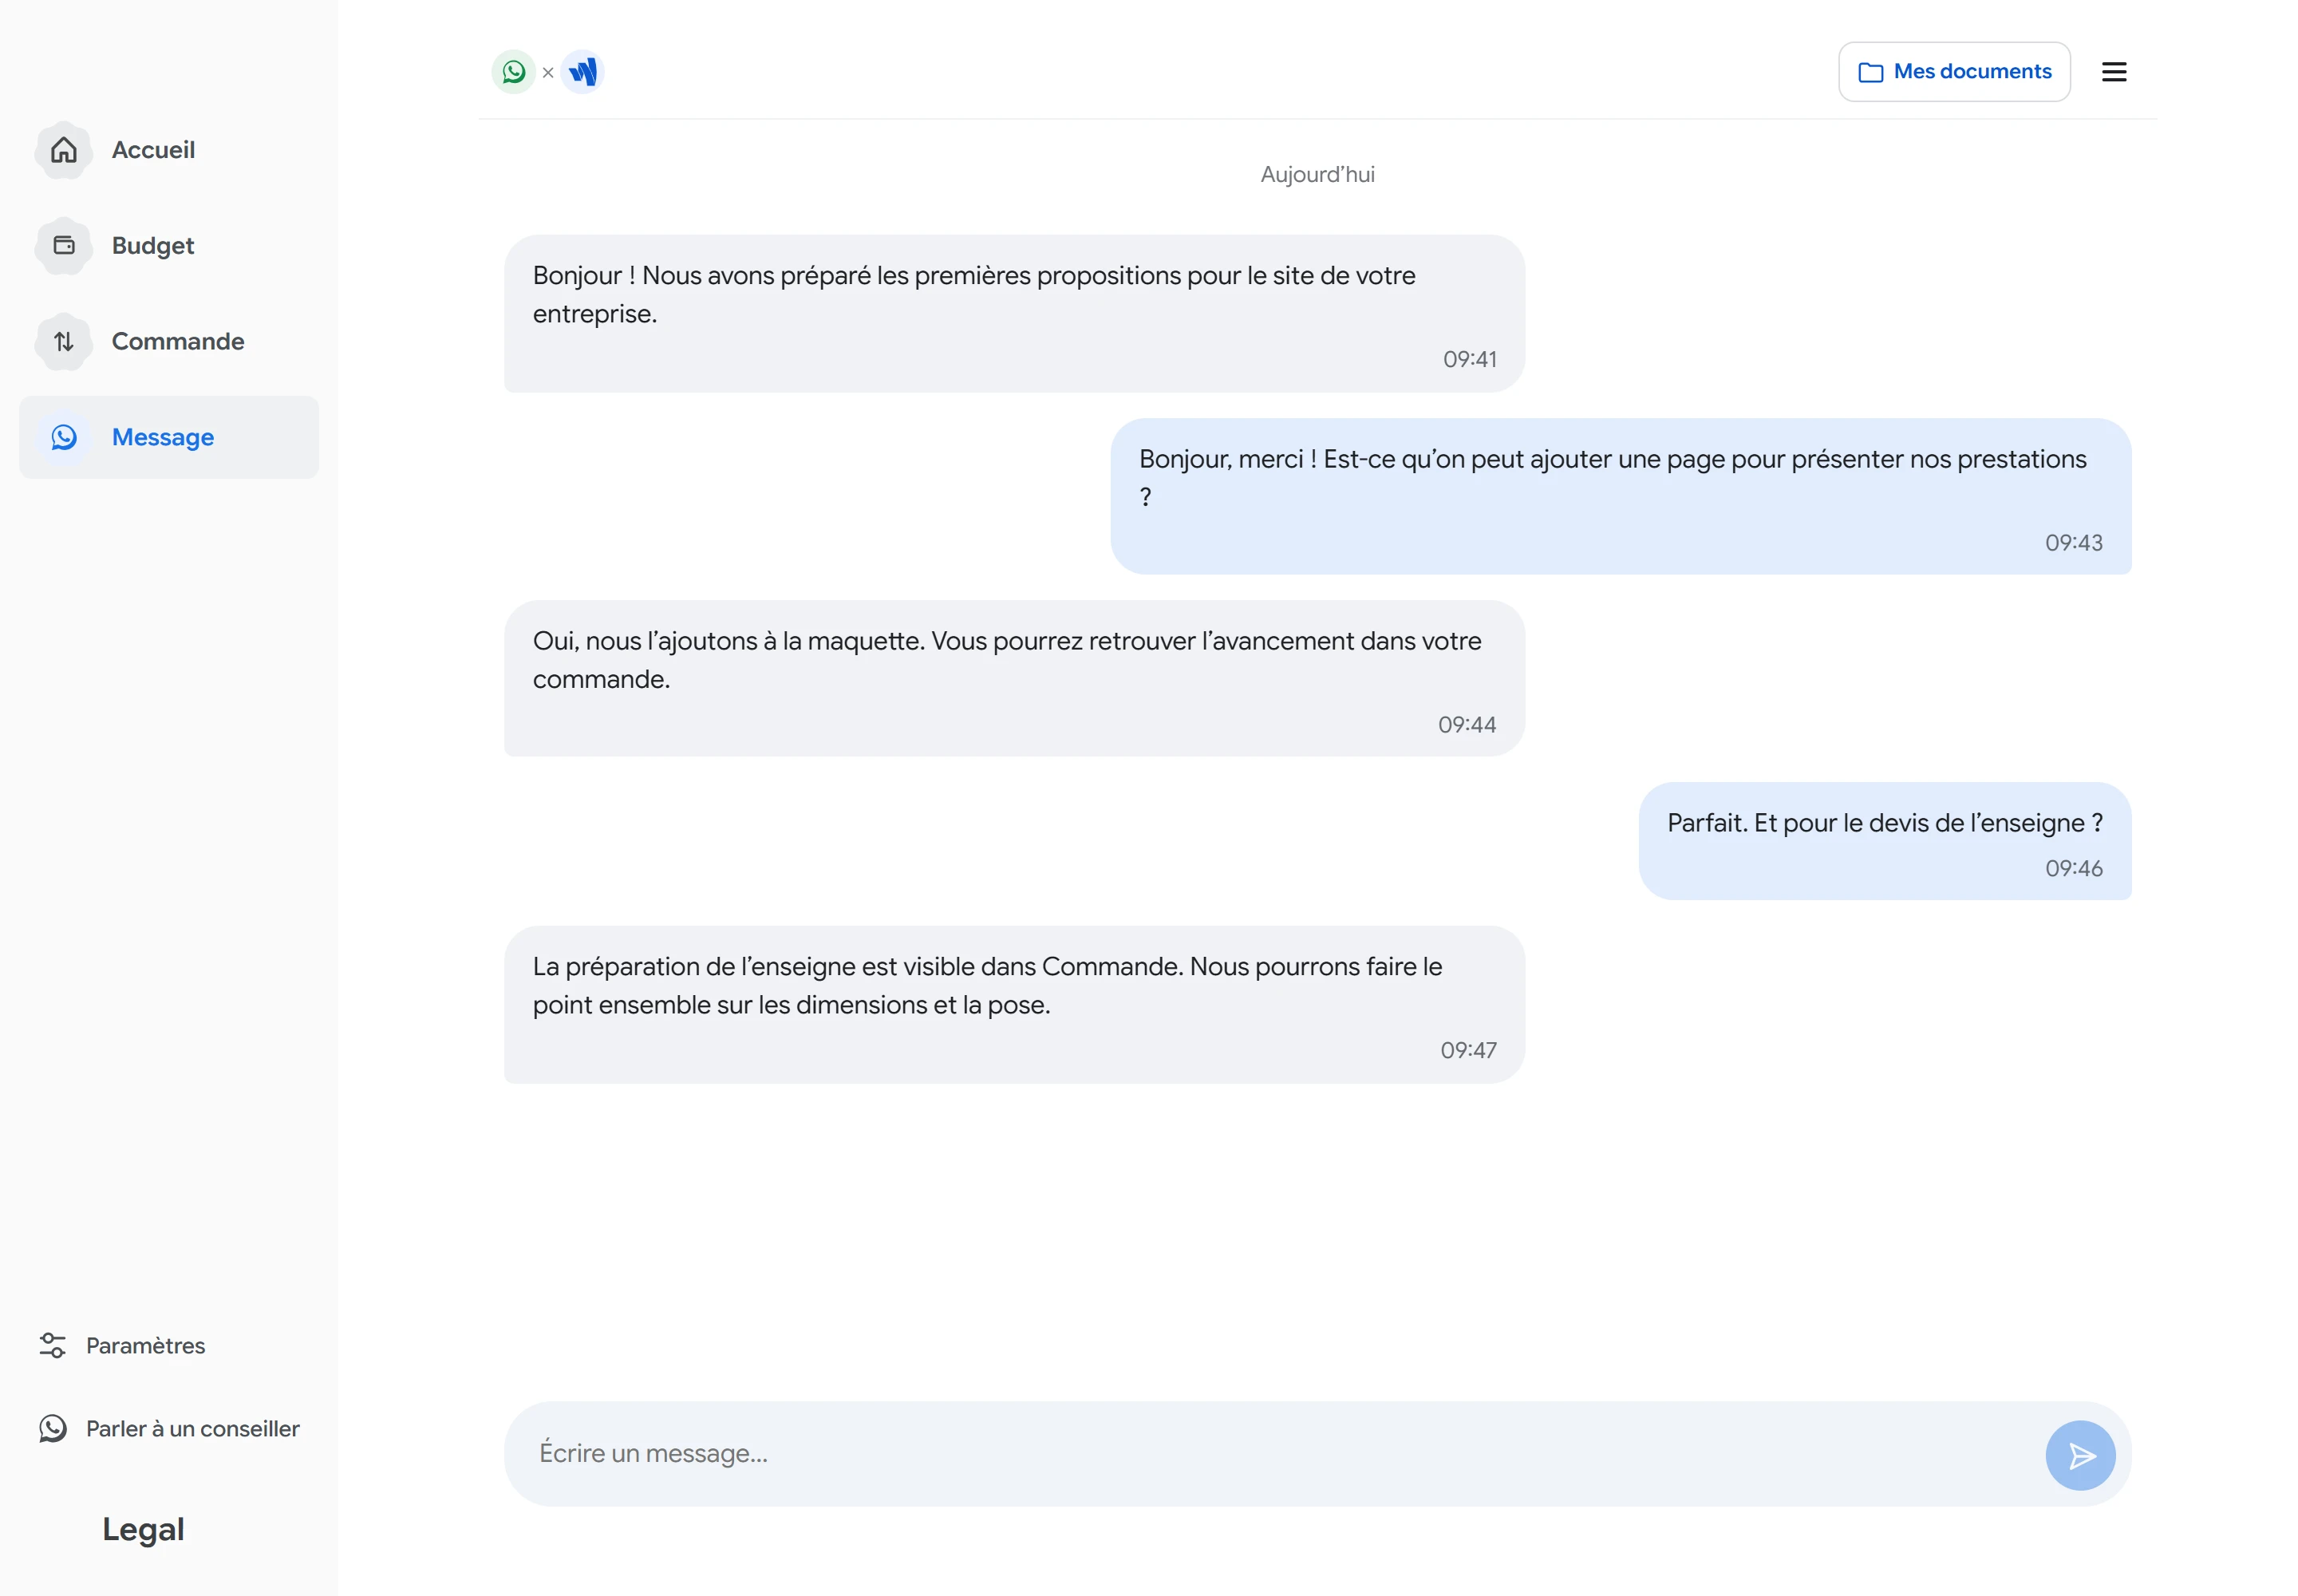Click the Aujourd'hui date label
The image size is (2298, 1596).
point(1317,175)
